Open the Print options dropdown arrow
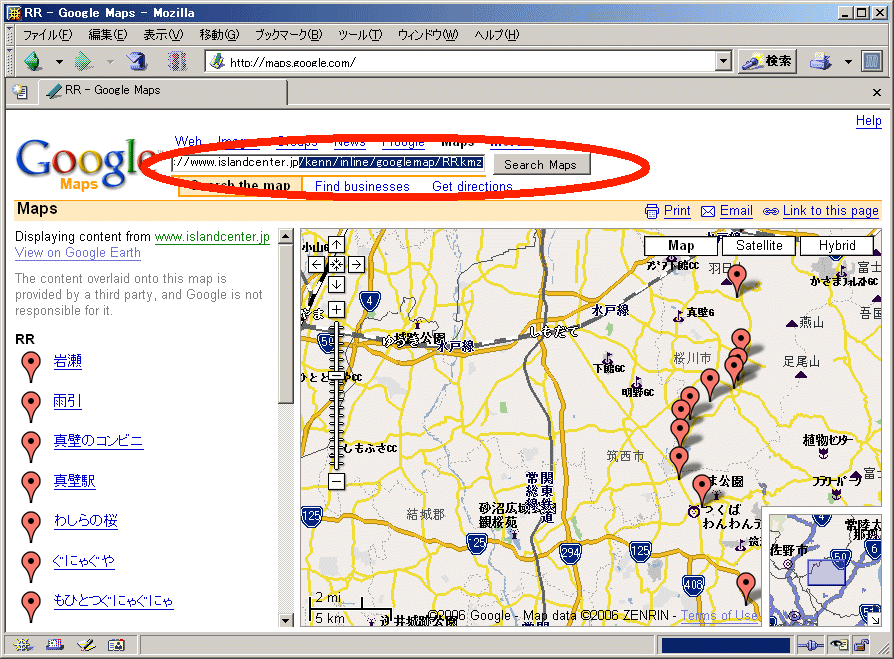The image size is (894, 659). [x=848, y=62]
